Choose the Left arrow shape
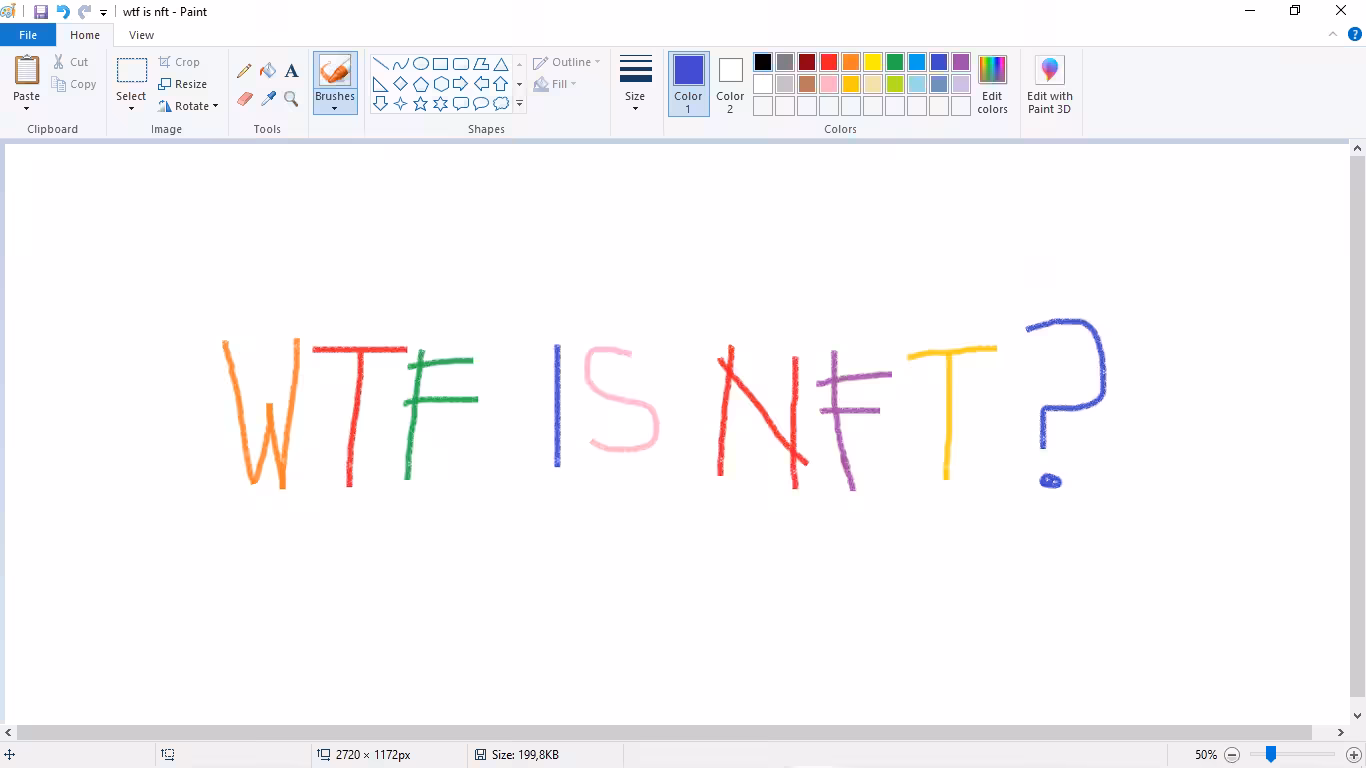 tap(481, 84)
